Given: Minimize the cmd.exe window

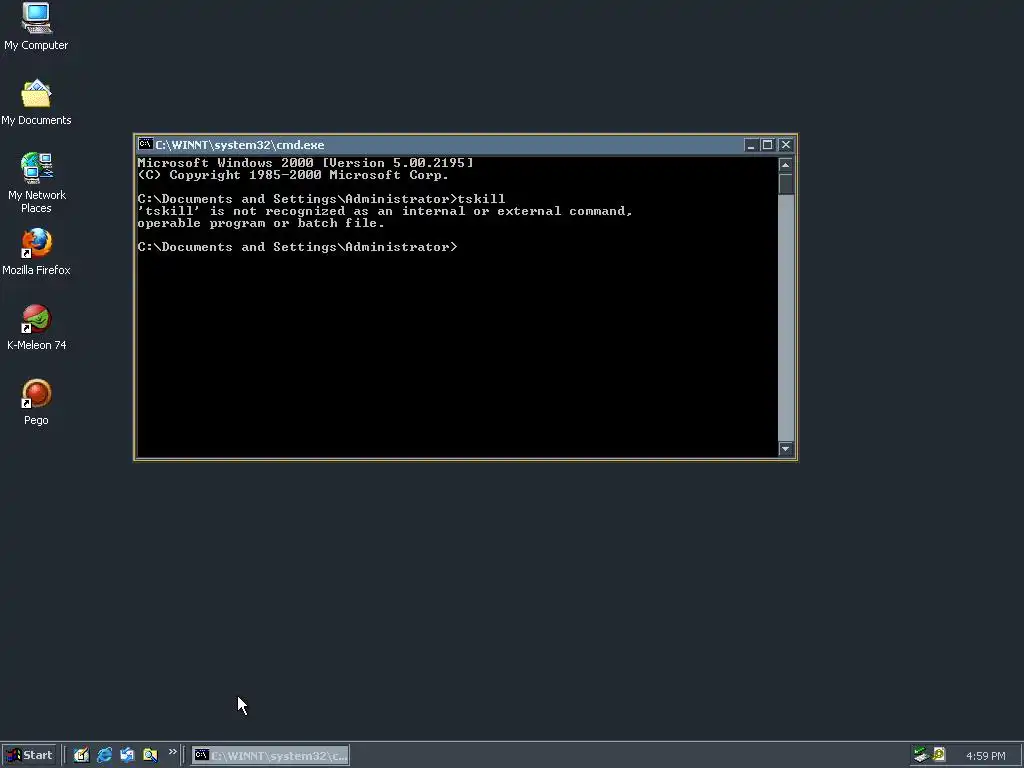Looking at the screenshot, I should click(751, 145).
